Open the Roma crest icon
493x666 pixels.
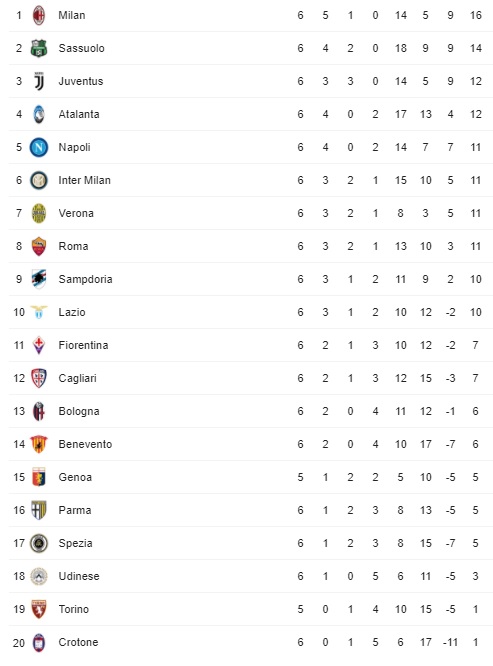pyautogui.click(x=39, y=246)
